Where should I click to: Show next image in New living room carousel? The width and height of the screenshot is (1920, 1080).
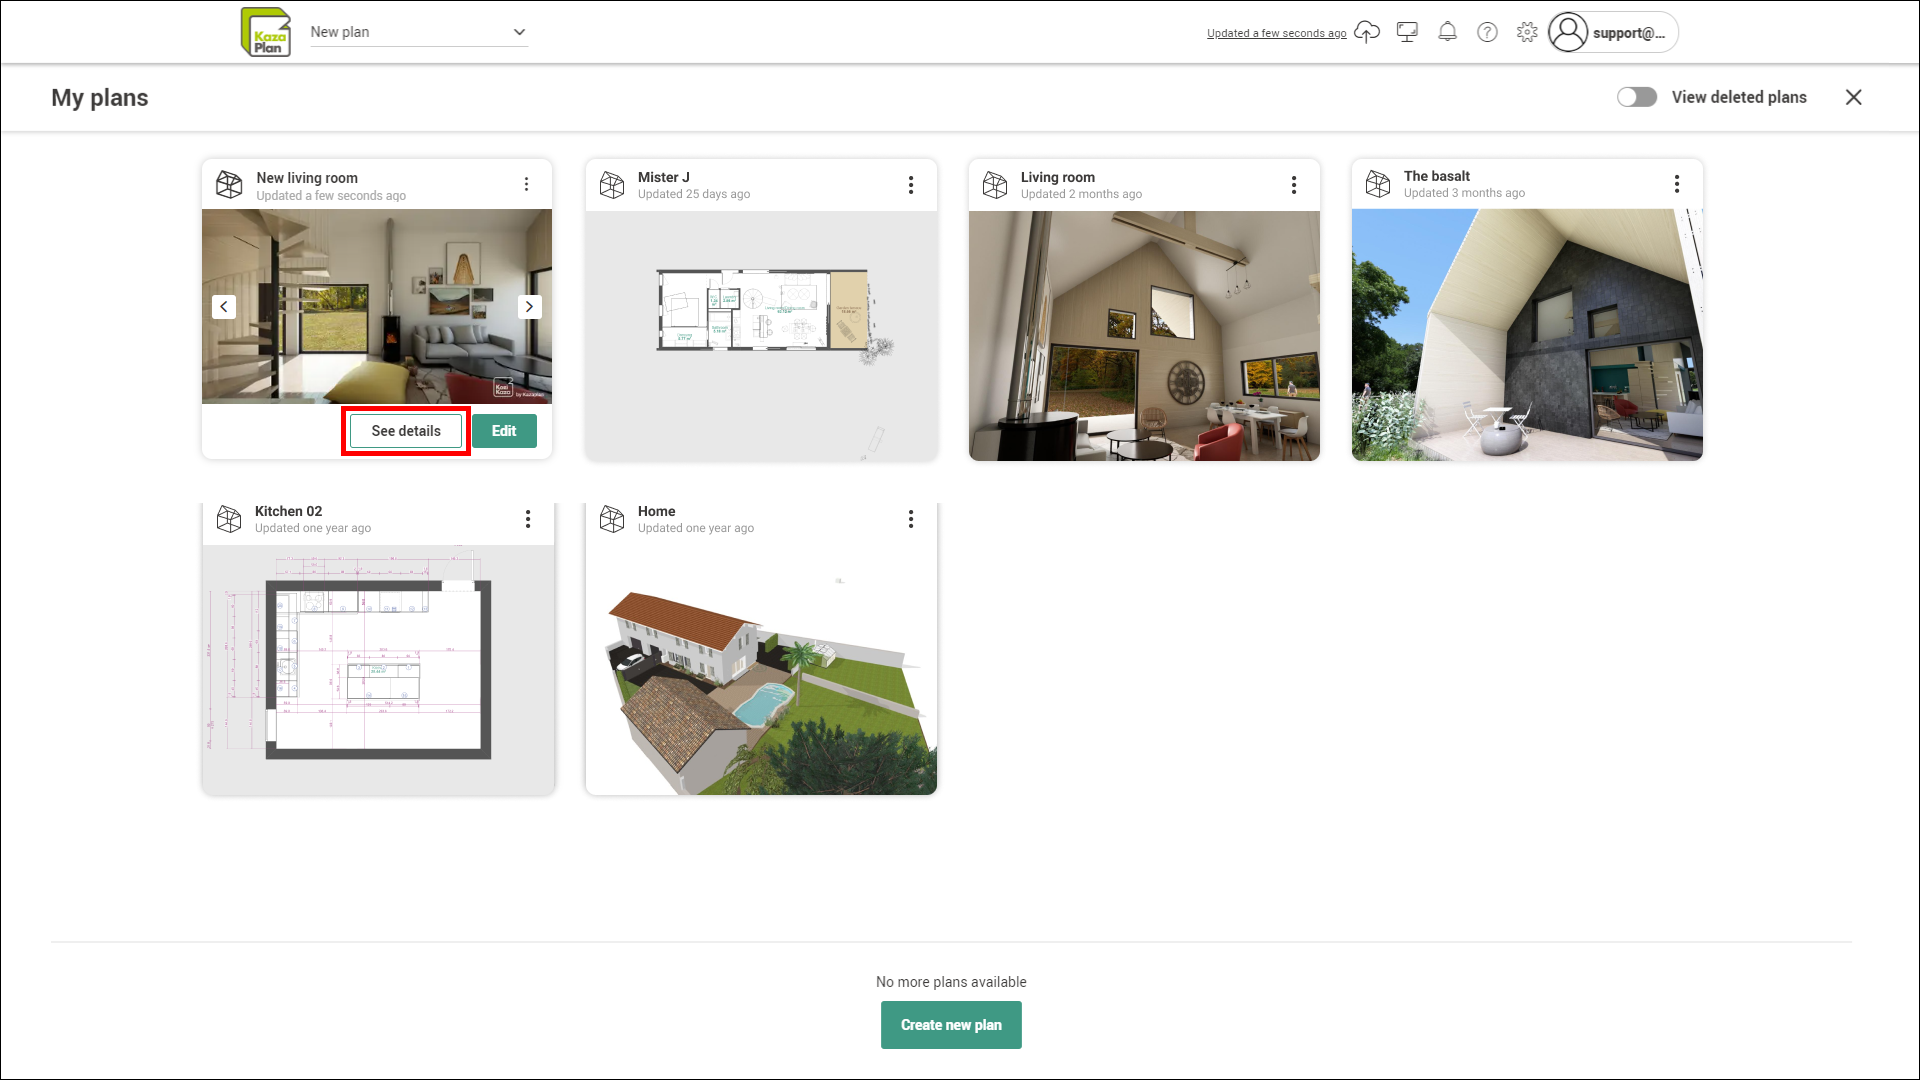click(x=529, y=307)
